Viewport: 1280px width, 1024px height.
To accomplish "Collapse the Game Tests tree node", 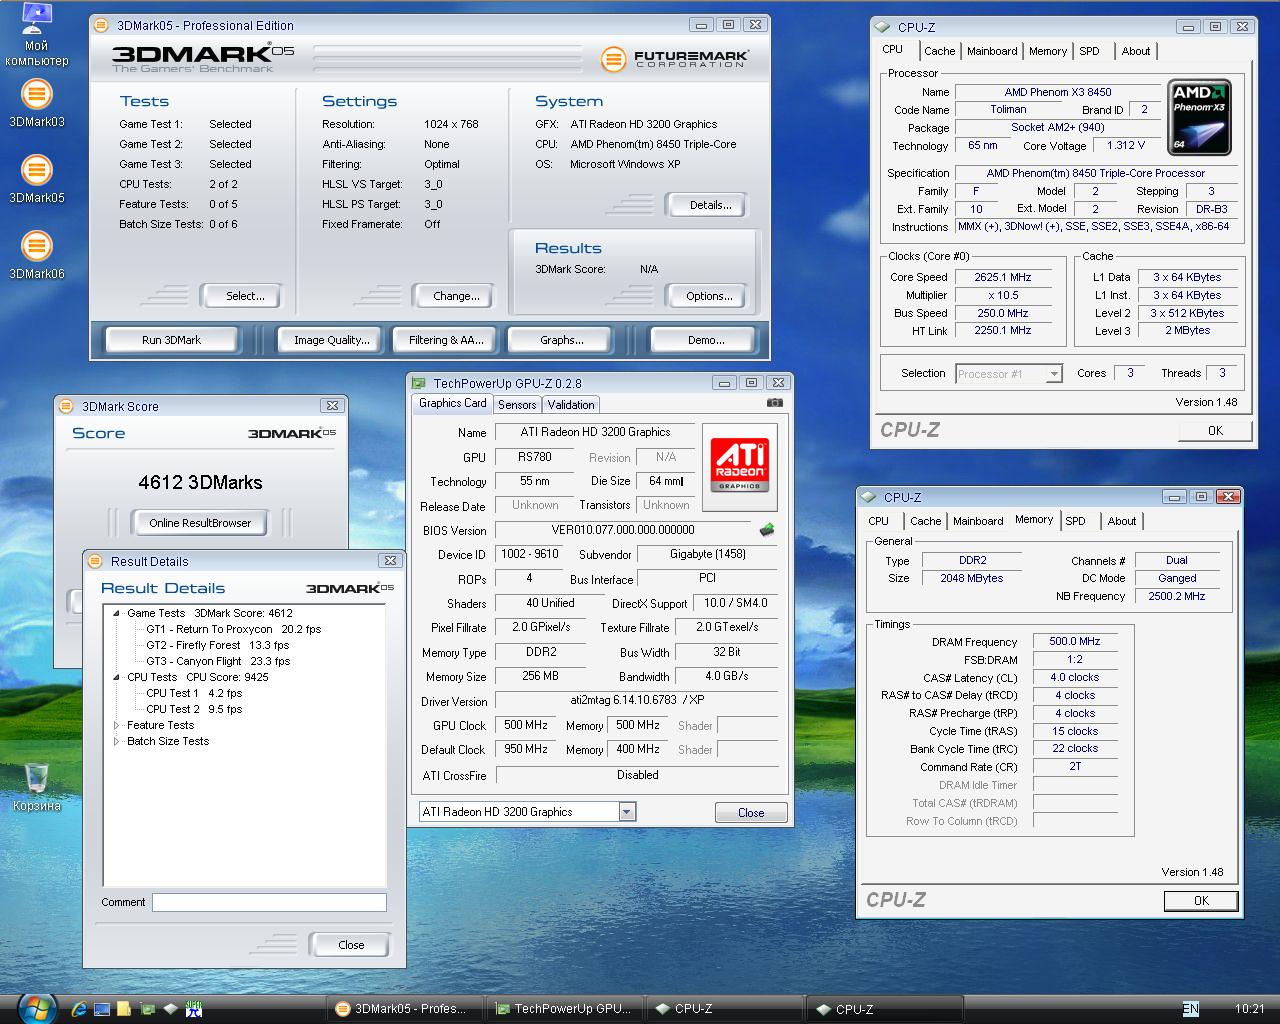I will [116, 613].
